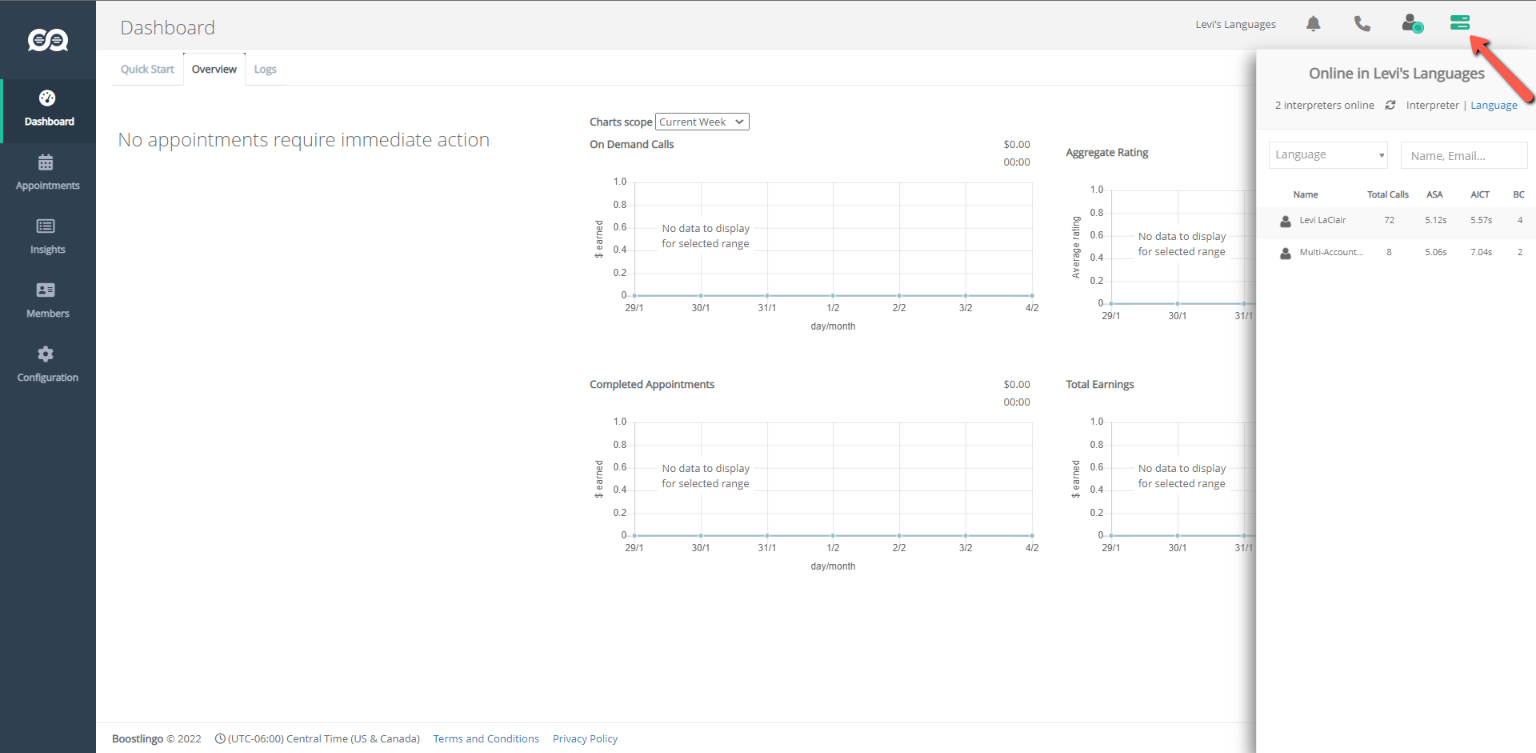Open the user availability status icon

pos(1411,24)
